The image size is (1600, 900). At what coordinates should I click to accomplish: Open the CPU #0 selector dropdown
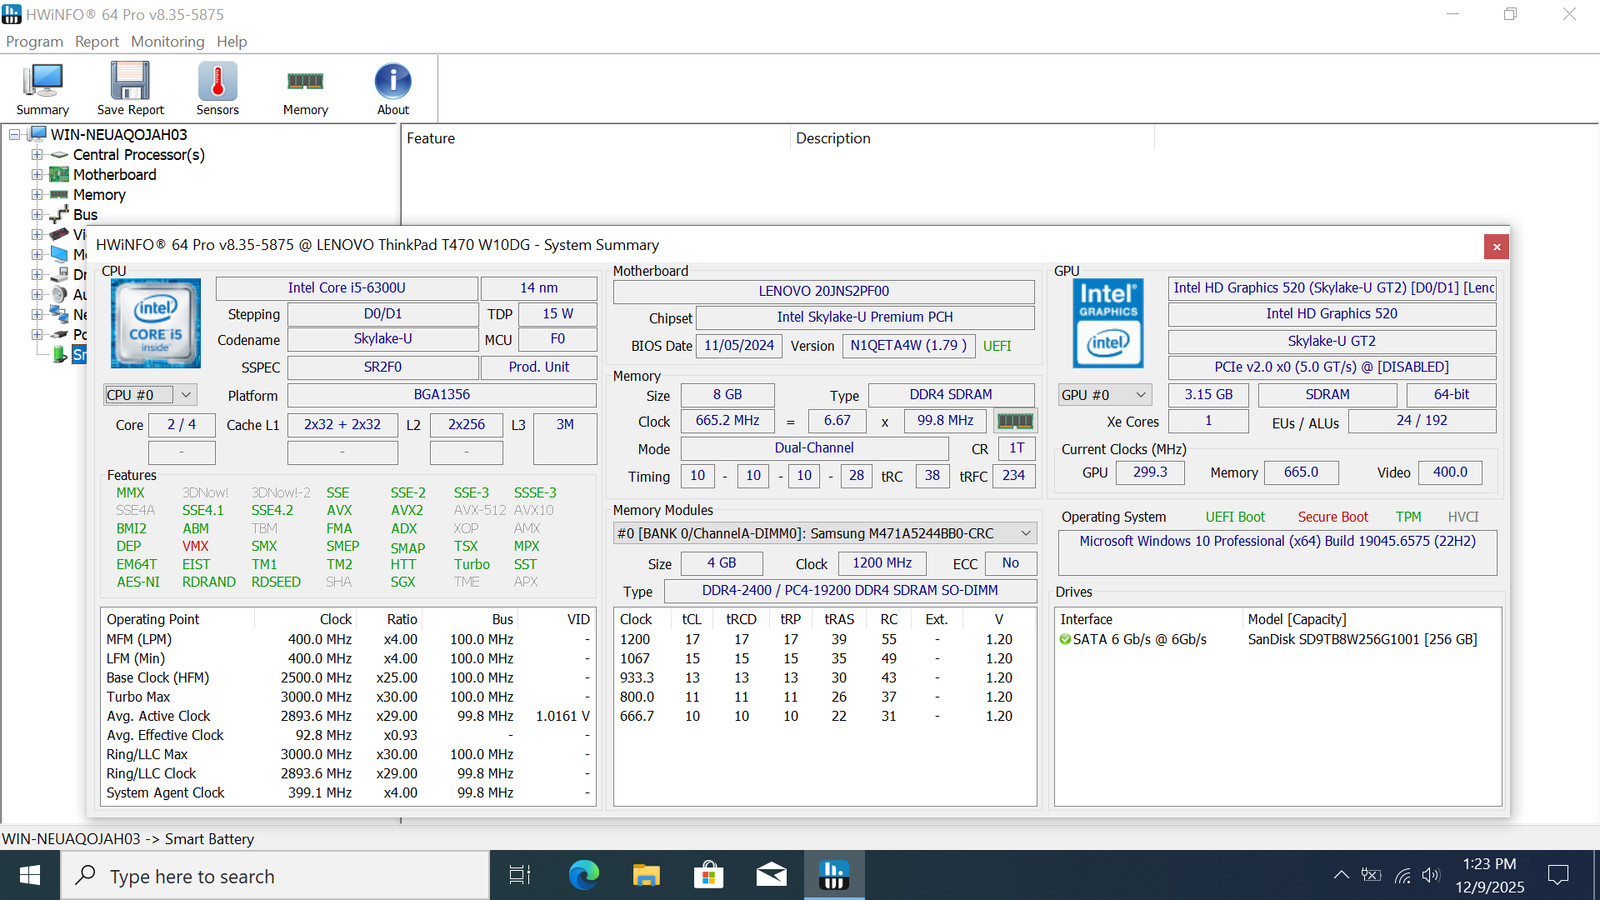150,395
